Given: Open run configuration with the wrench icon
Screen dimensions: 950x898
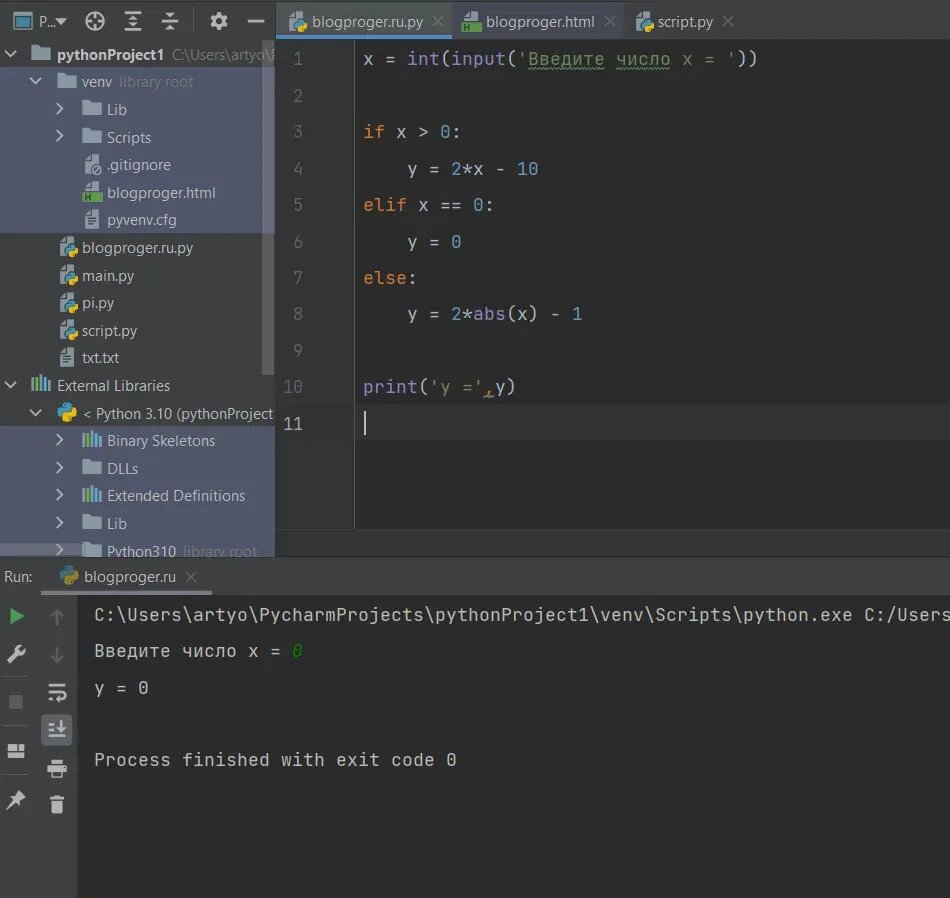Looking at the screenshot, I should pyautogui.click(x=16, y=654).
